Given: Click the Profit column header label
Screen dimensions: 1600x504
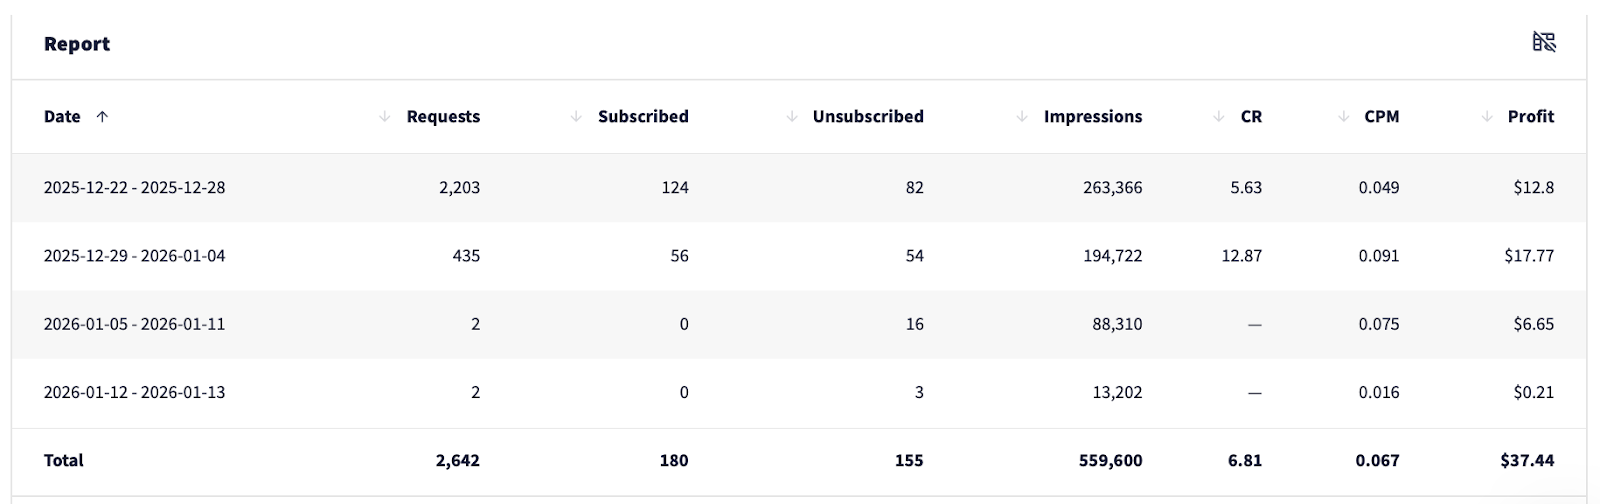Looking at the screenshot, I should [1530, 117].
